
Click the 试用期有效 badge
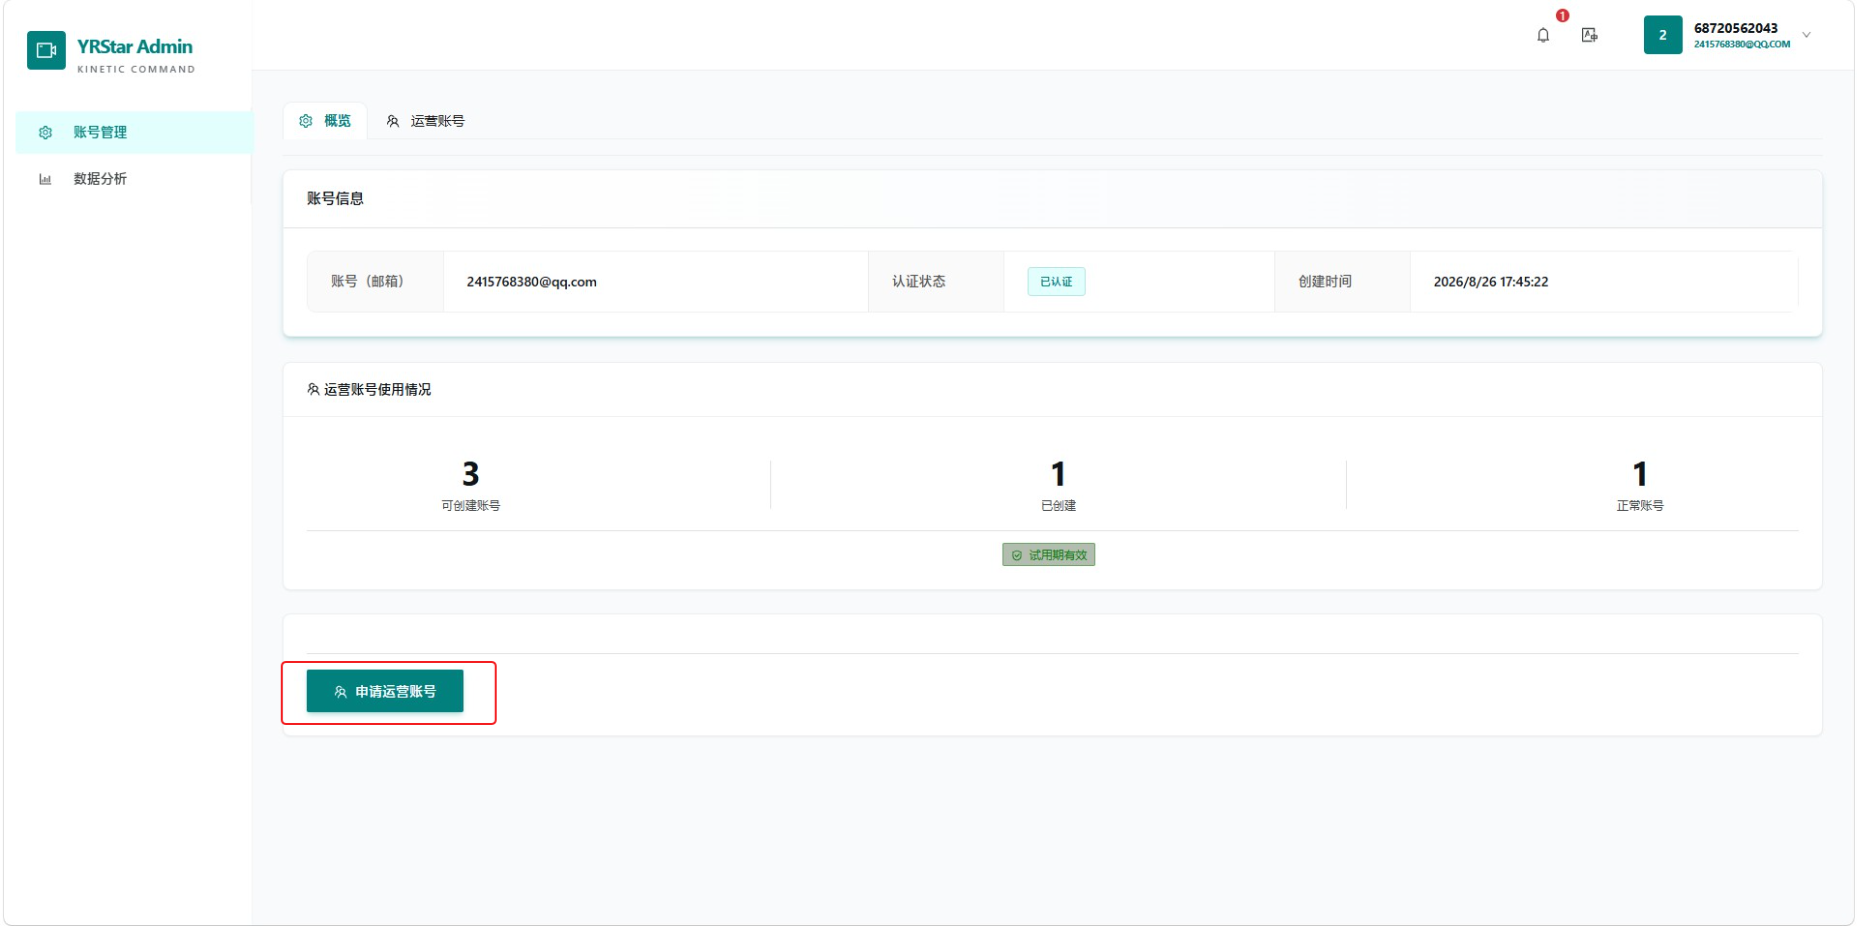pyautogui.click(x=1049, y=555)
